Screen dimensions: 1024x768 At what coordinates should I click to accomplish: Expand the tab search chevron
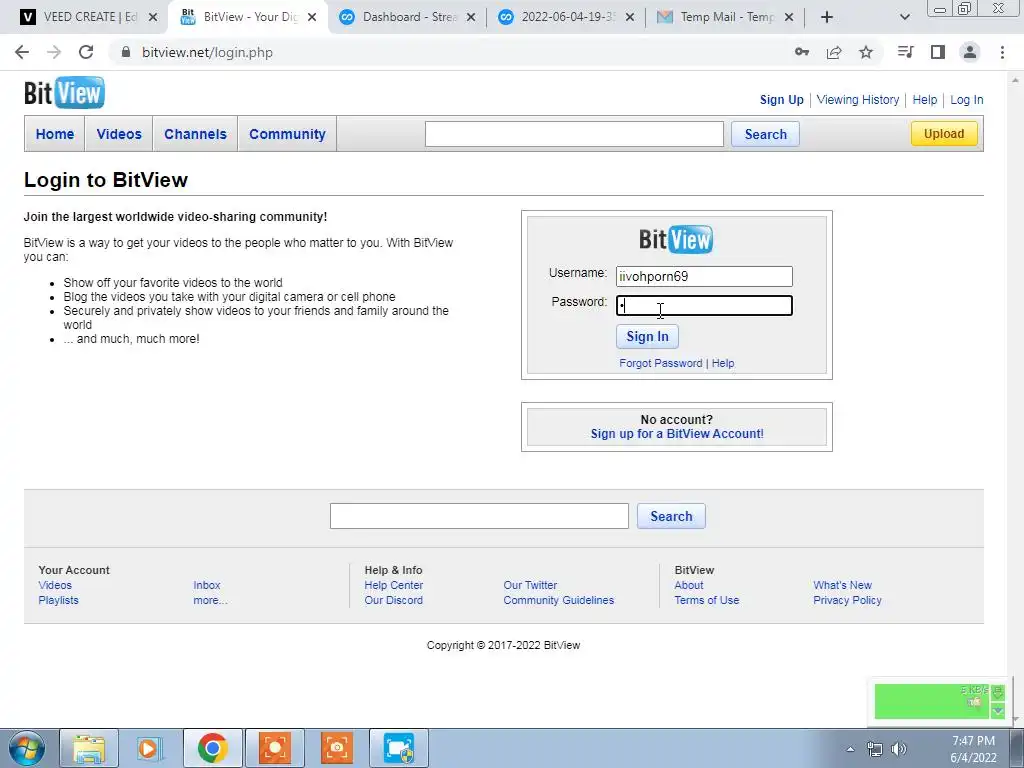904,17
